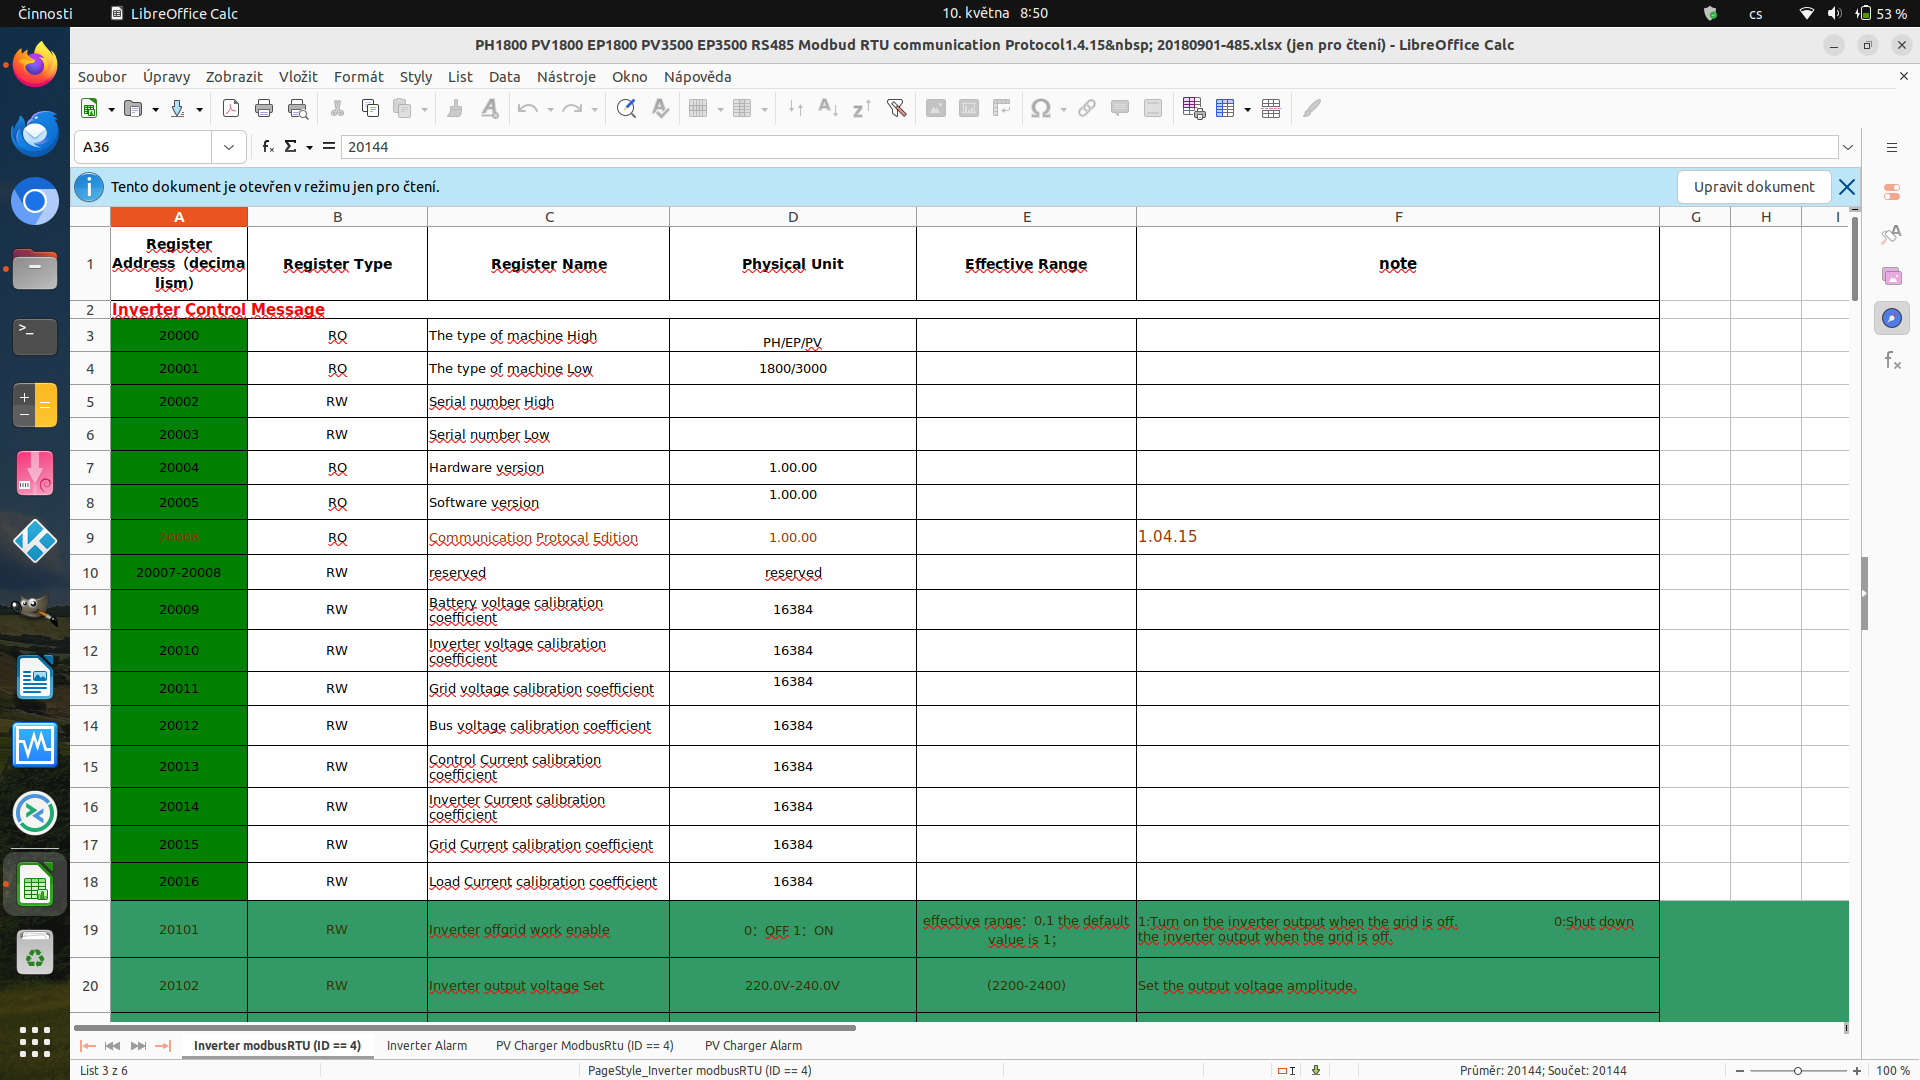Switch to PV Charger Alarm sheet tab
The height and width of the screenshot is (1080, 1920).
click(753, 1045)
